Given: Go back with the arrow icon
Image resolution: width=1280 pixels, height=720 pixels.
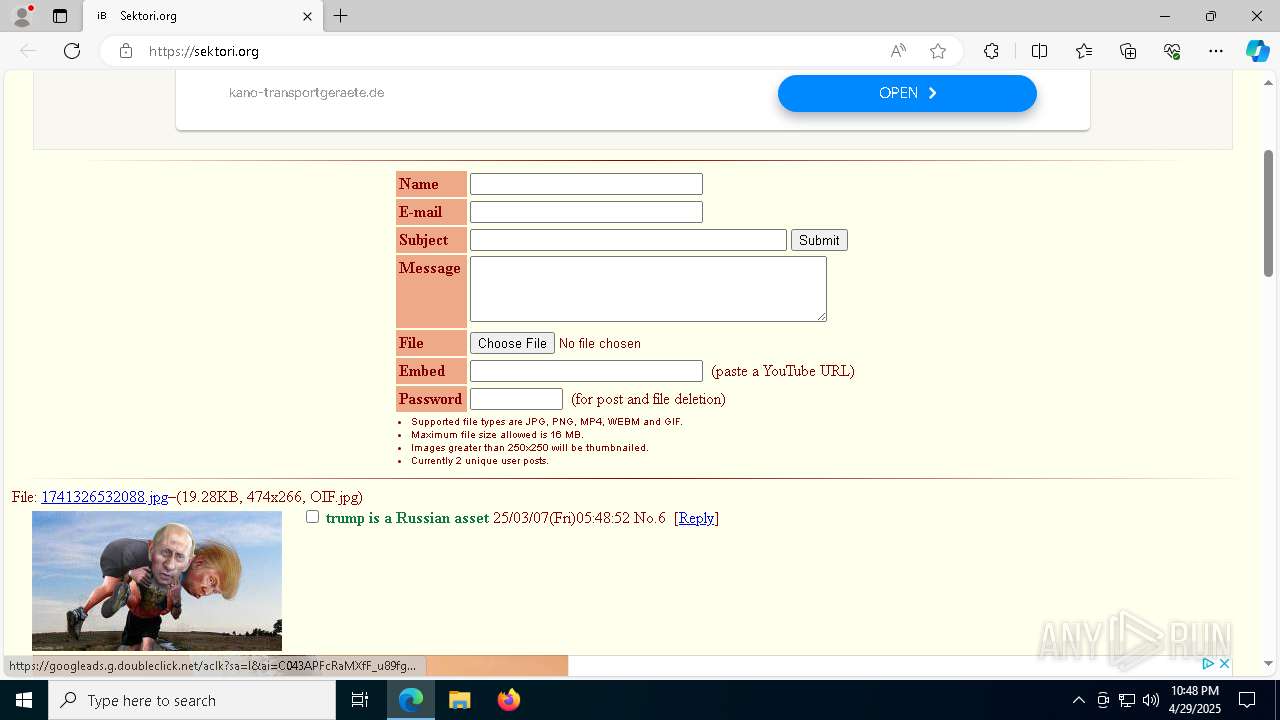Looking at the screenshot, I should (28, 51).
